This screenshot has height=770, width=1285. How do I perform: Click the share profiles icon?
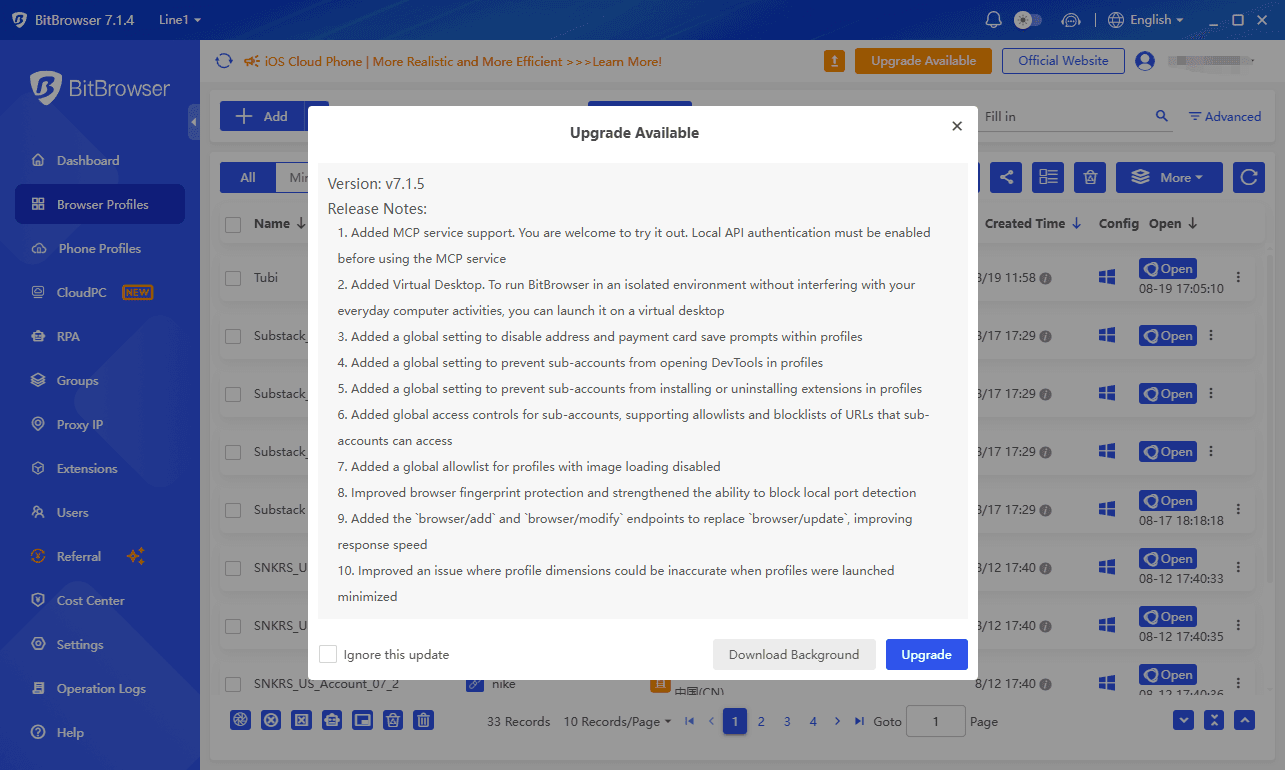coord(1006,177)
